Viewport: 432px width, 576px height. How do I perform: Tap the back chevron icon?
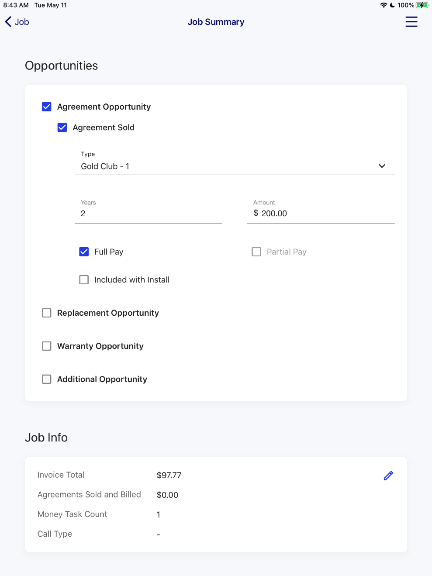(8, 22)
